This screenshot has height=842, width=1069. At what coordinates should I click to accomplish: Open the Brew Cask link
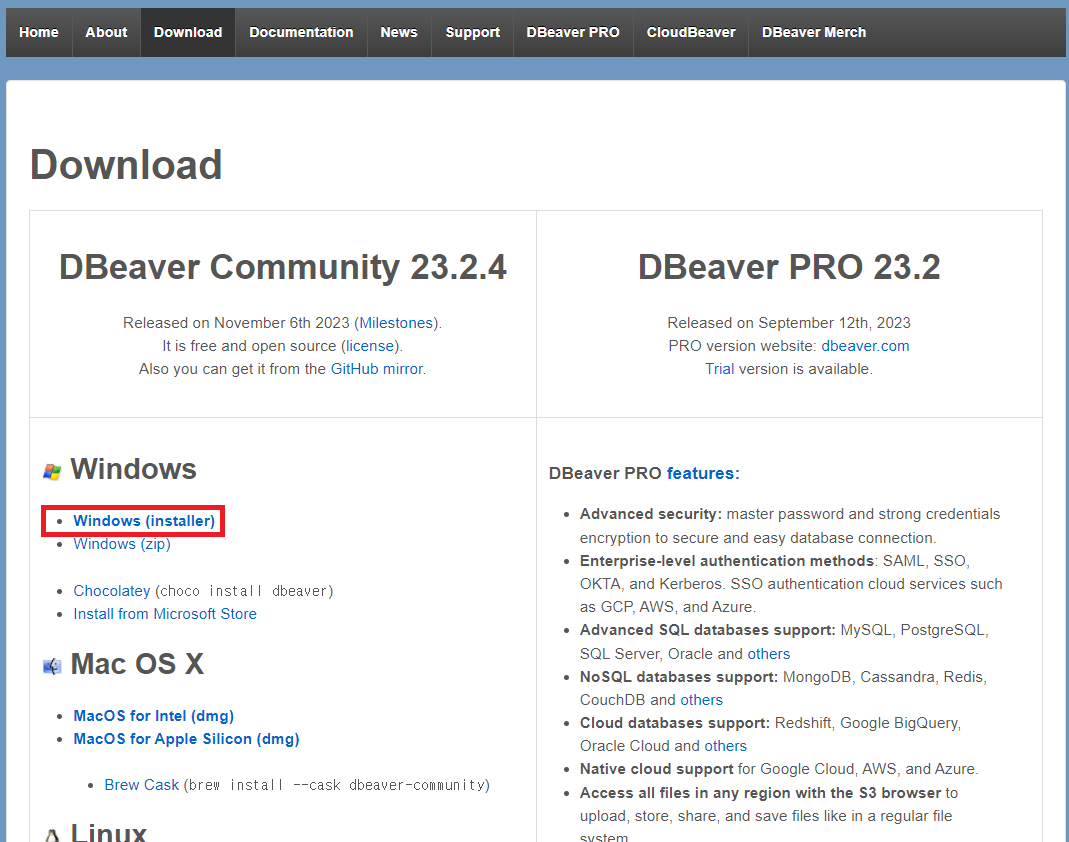pyautogui.click(x=142, y=785)
